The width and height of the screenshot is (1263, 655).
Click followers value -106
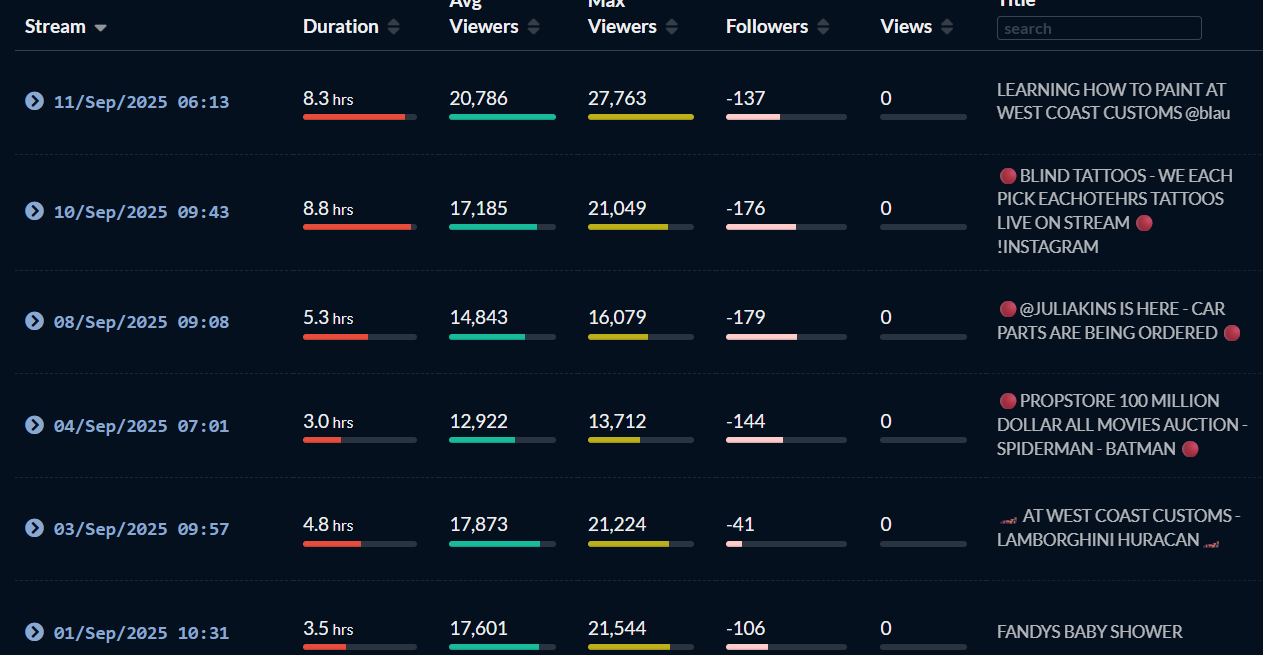746,628
